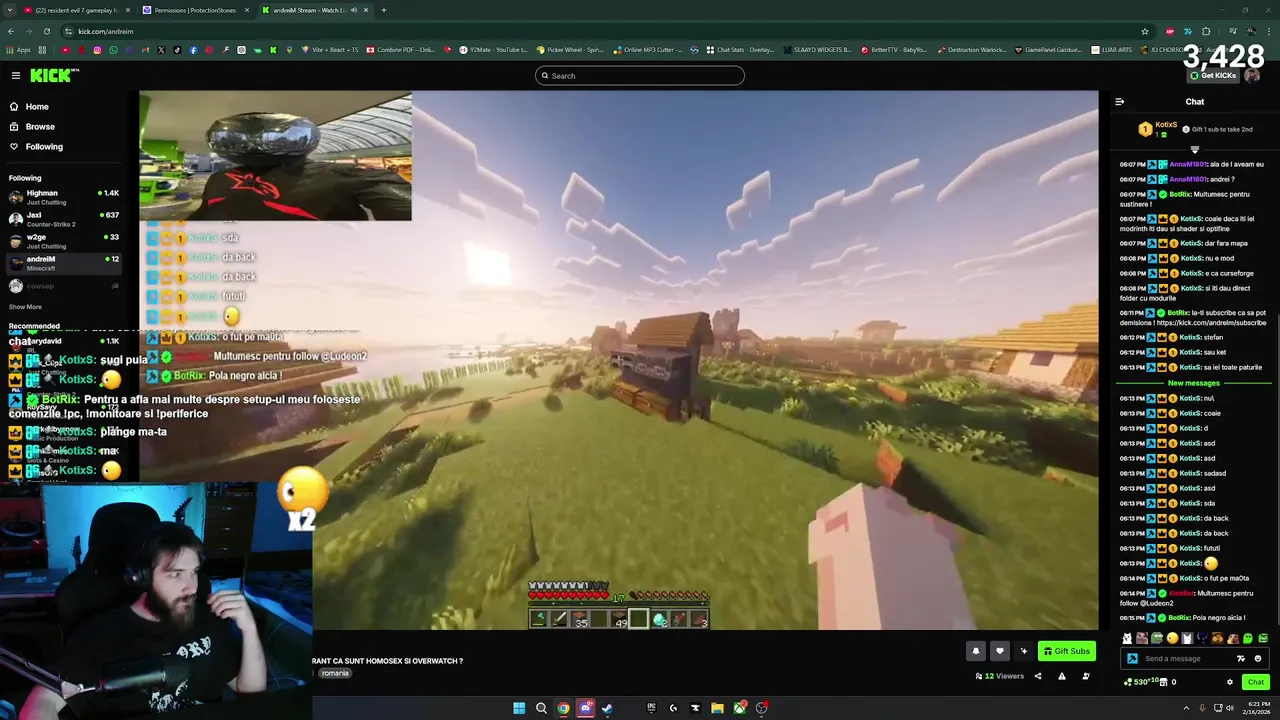Open Windows taskbar search
This screenshot has height=720, width=1280.
point(541,708)
